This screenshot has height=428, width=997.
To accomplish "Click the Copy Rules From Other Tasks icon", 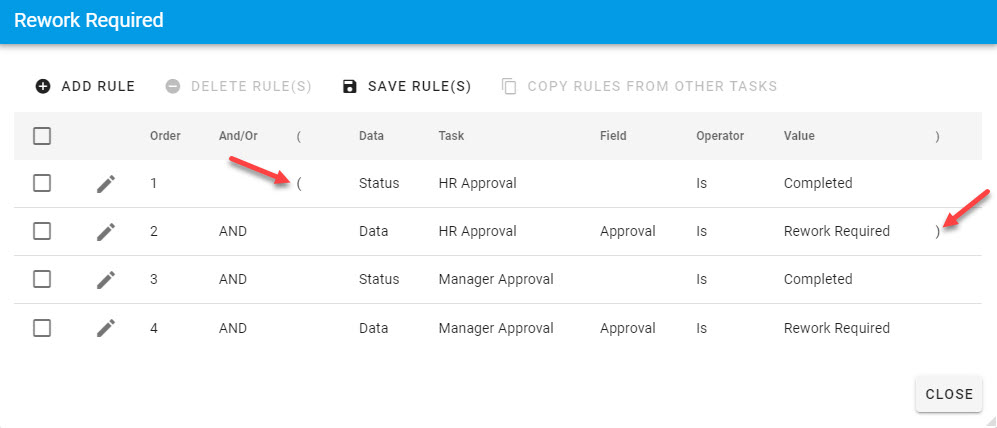I will coord(509,86).
